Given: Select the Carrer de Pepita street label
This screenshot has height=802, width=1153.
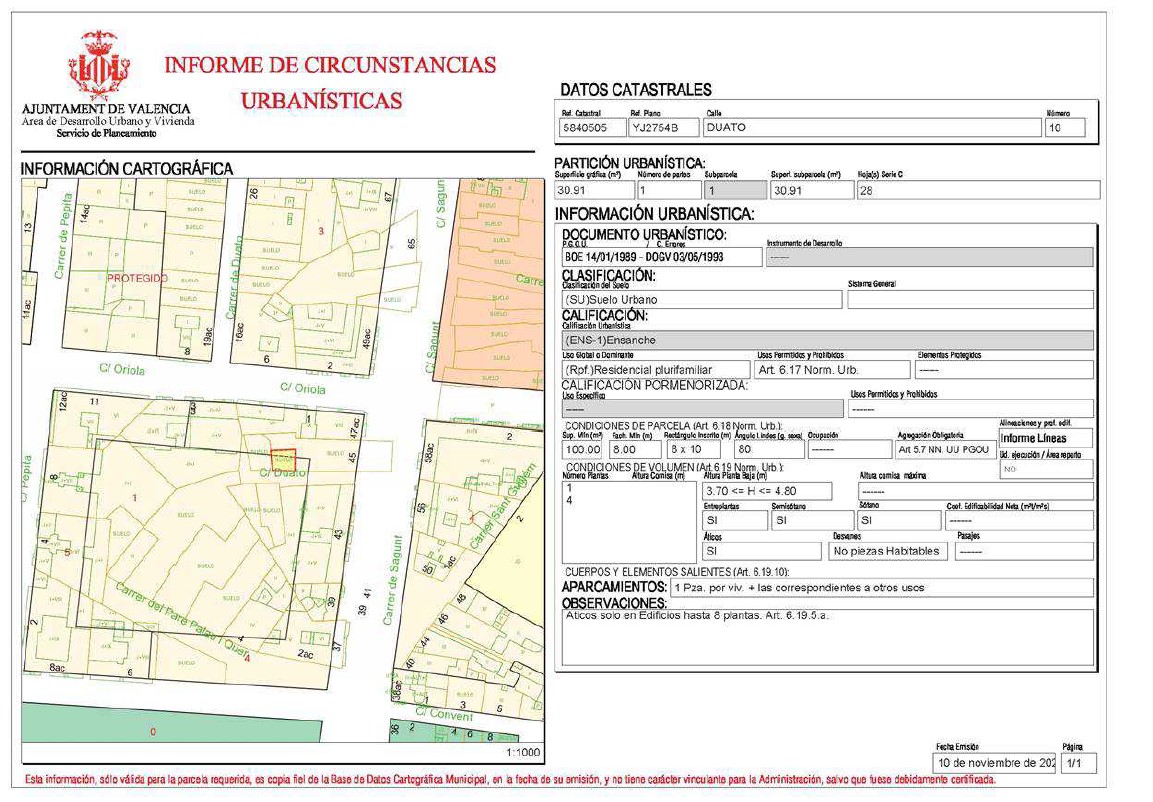Looking at the screenshot, I should 65,235.
